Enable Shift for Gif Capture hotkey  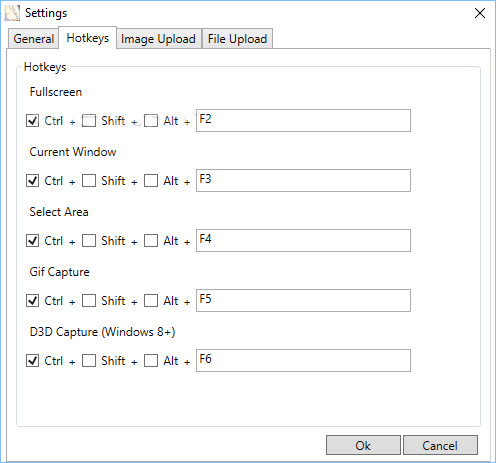(89, 300)
